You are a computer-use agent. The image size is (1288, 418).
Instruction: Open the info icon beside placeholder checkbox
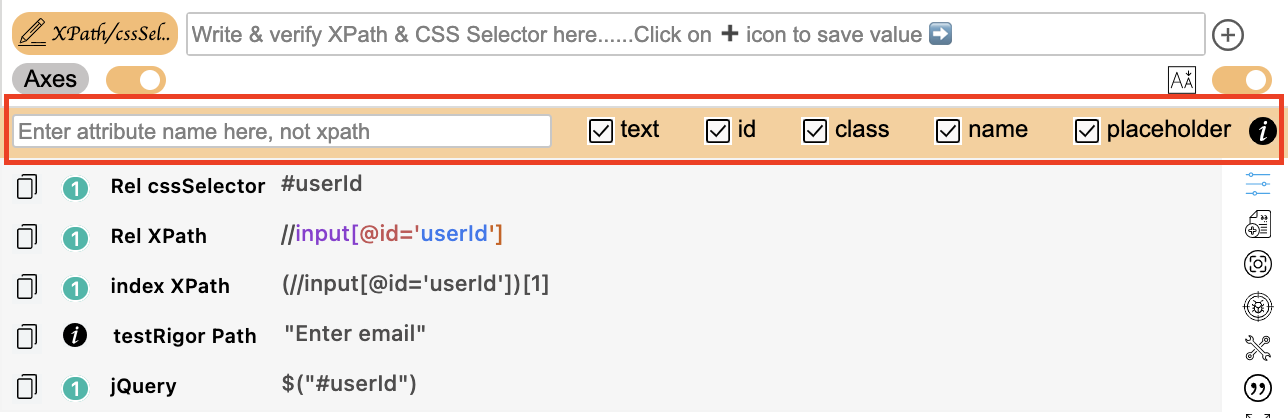(1263, 130)
